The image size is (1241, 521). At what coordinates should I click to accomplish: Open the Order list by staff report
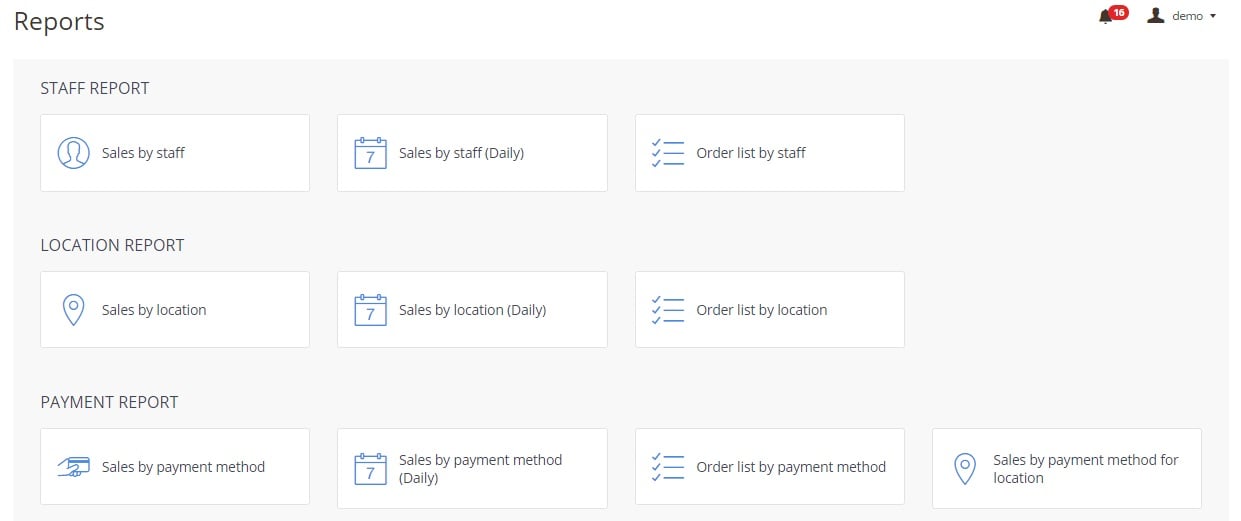click(x=770, y=153)
